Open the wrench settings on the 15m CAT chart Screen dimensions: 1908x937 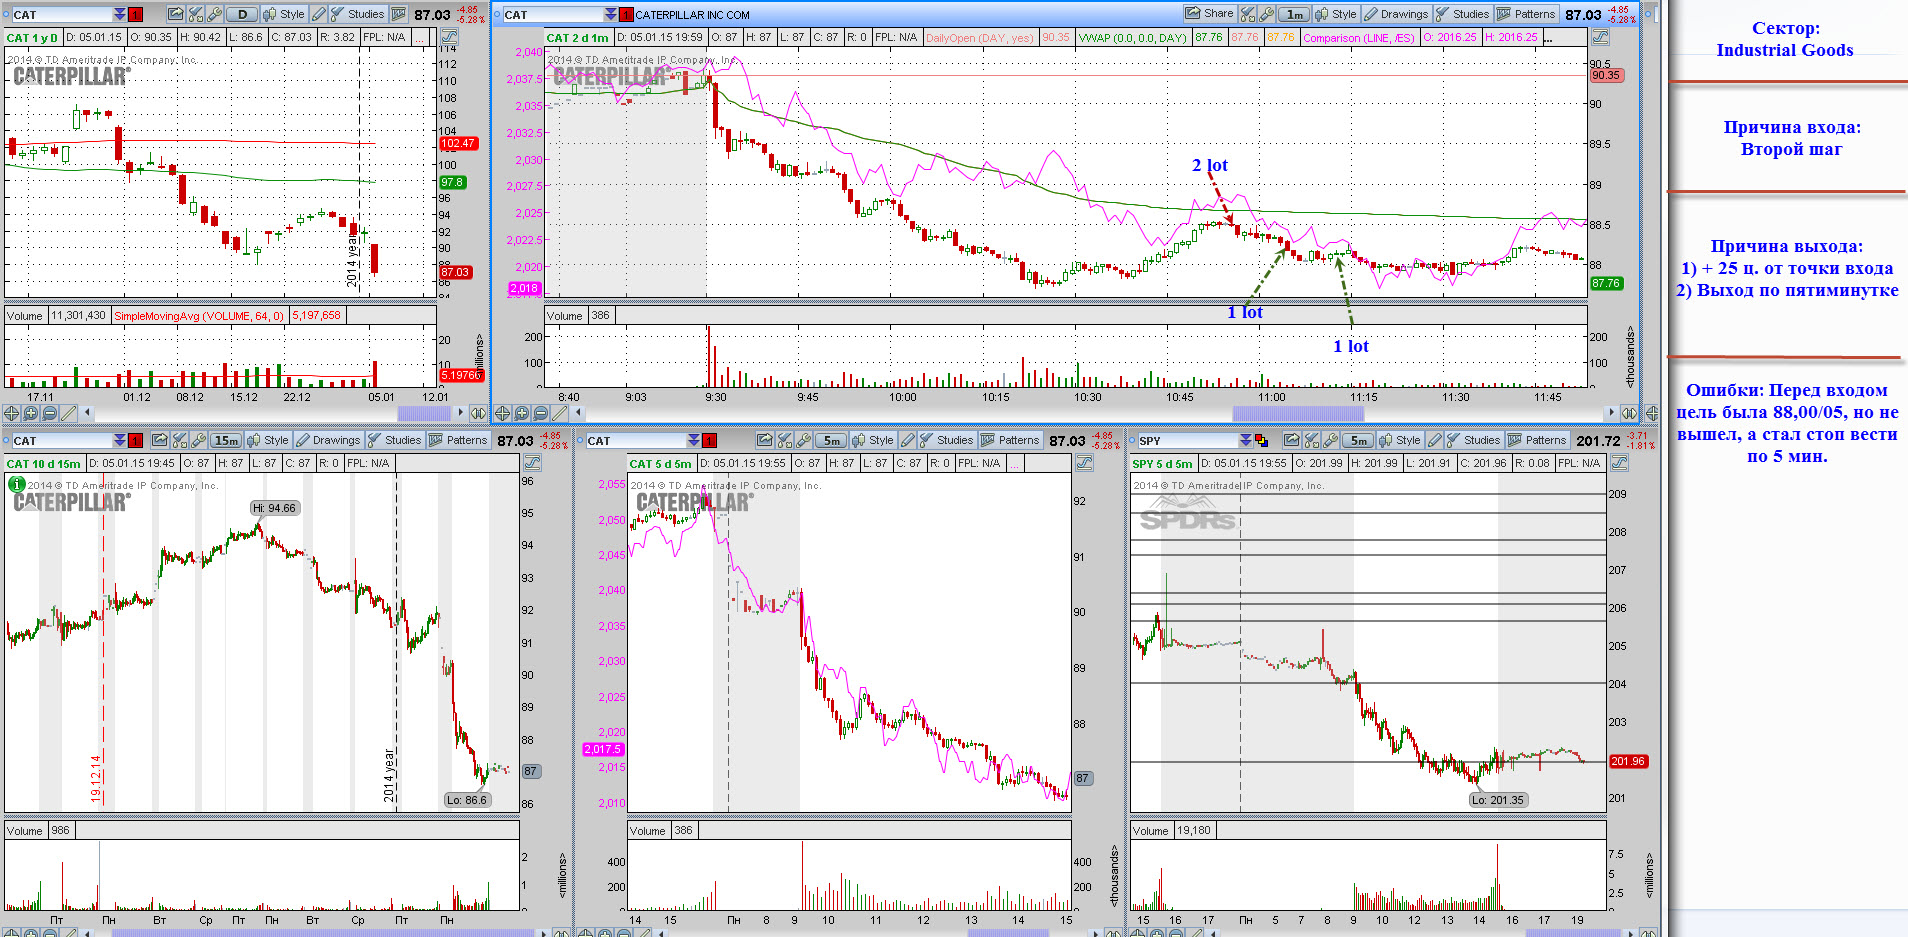point(198,440)
